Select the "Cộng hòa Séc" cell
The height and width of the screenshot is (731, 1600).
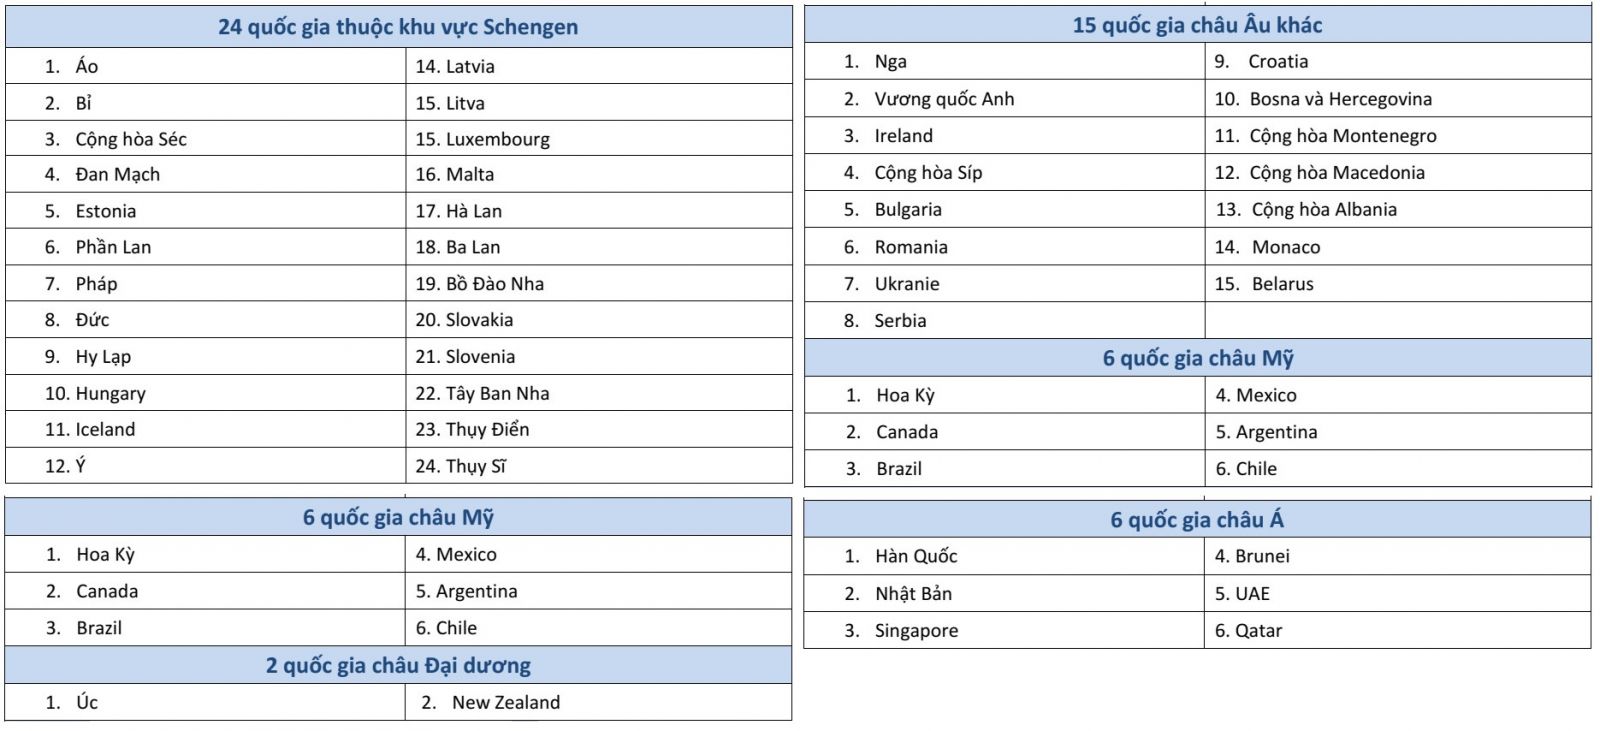(x=131, y=139)
